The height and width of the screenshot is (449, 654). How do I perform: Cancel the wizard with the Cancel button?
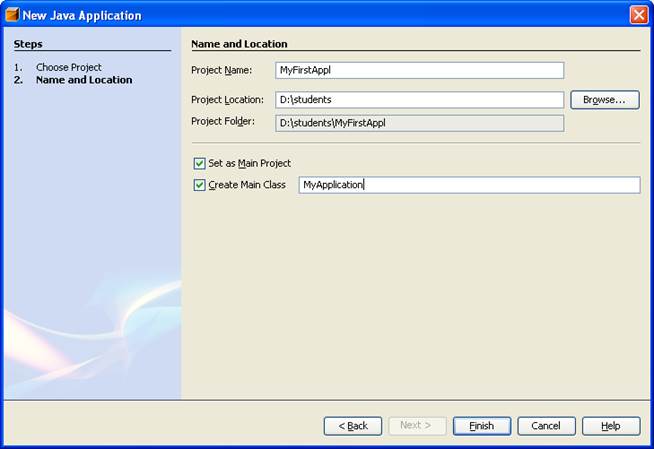546,426
